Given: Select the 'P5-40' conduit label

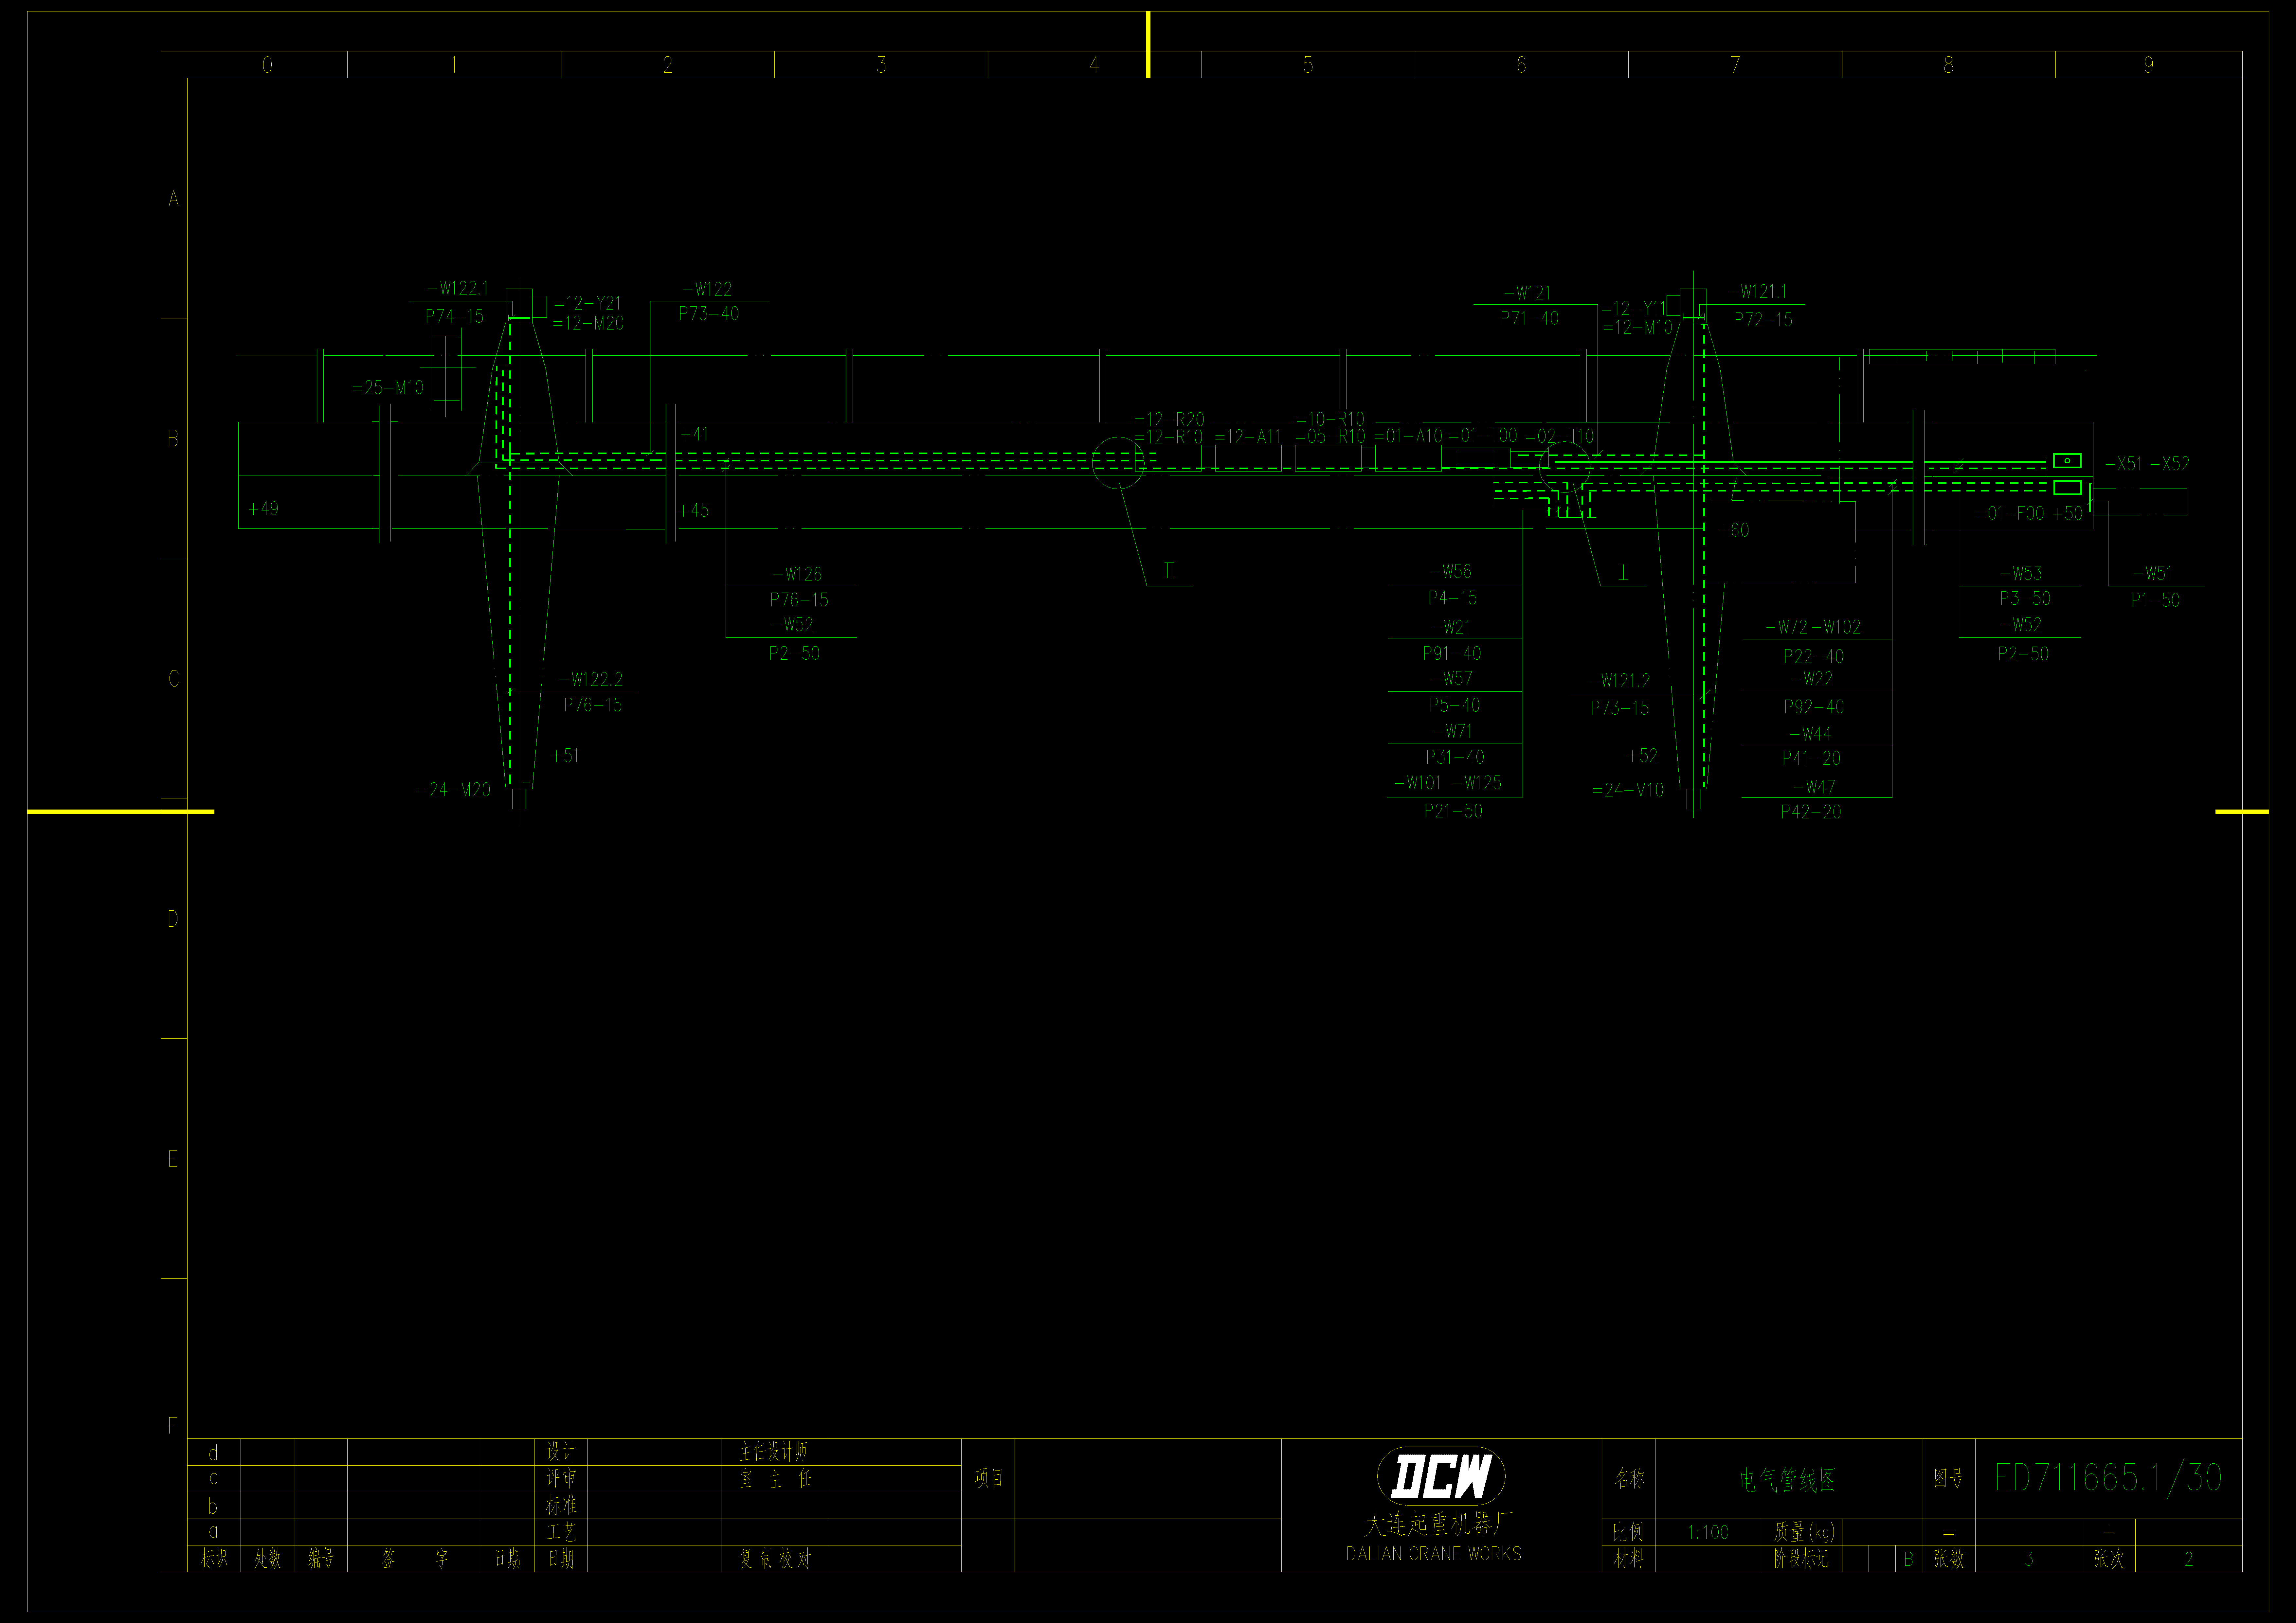Looking at the screenshot, I should pos(1454,705).
